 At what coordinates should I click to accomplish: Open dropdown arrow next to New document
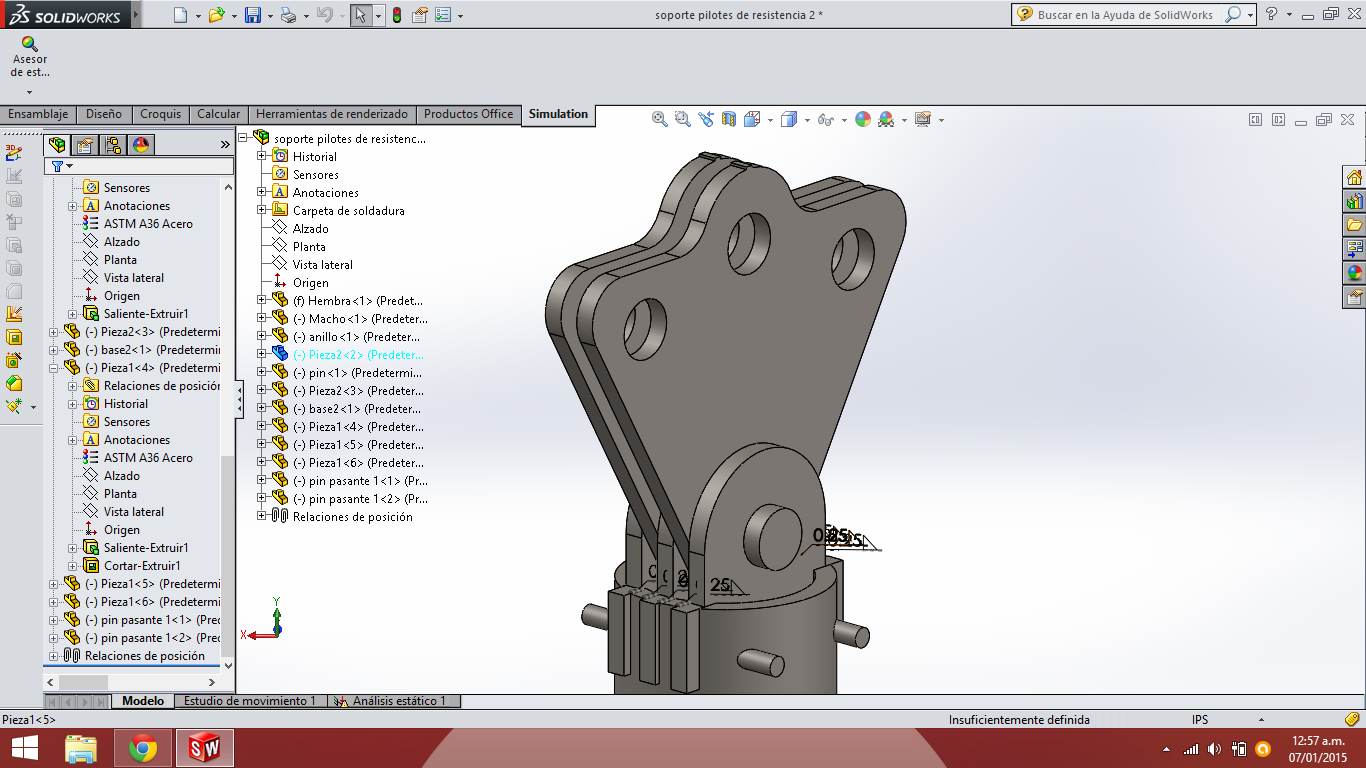(198, 16)
